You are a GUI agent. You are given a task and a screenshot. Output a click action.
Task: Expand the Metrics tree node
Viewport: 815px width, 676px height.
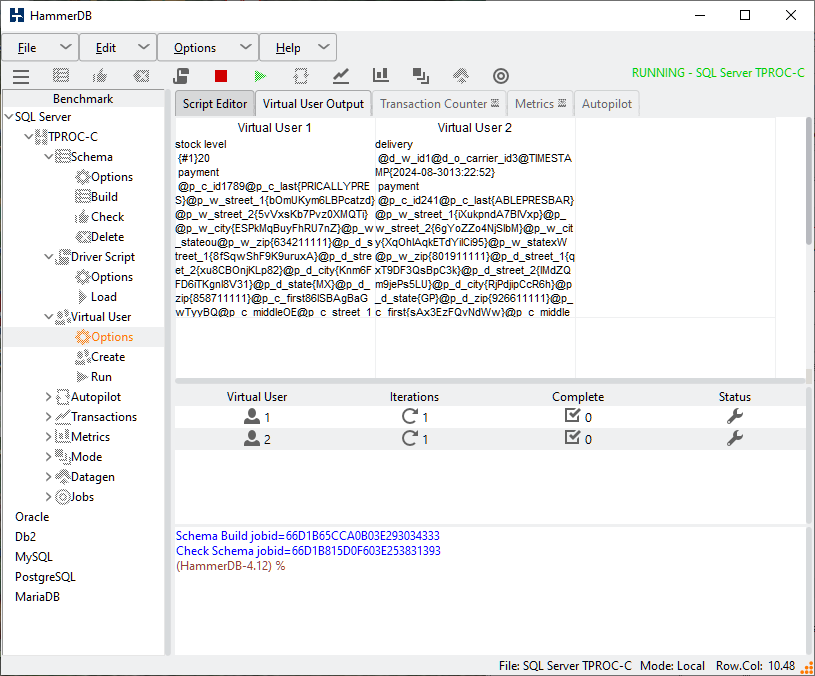(x=48, y=437)
